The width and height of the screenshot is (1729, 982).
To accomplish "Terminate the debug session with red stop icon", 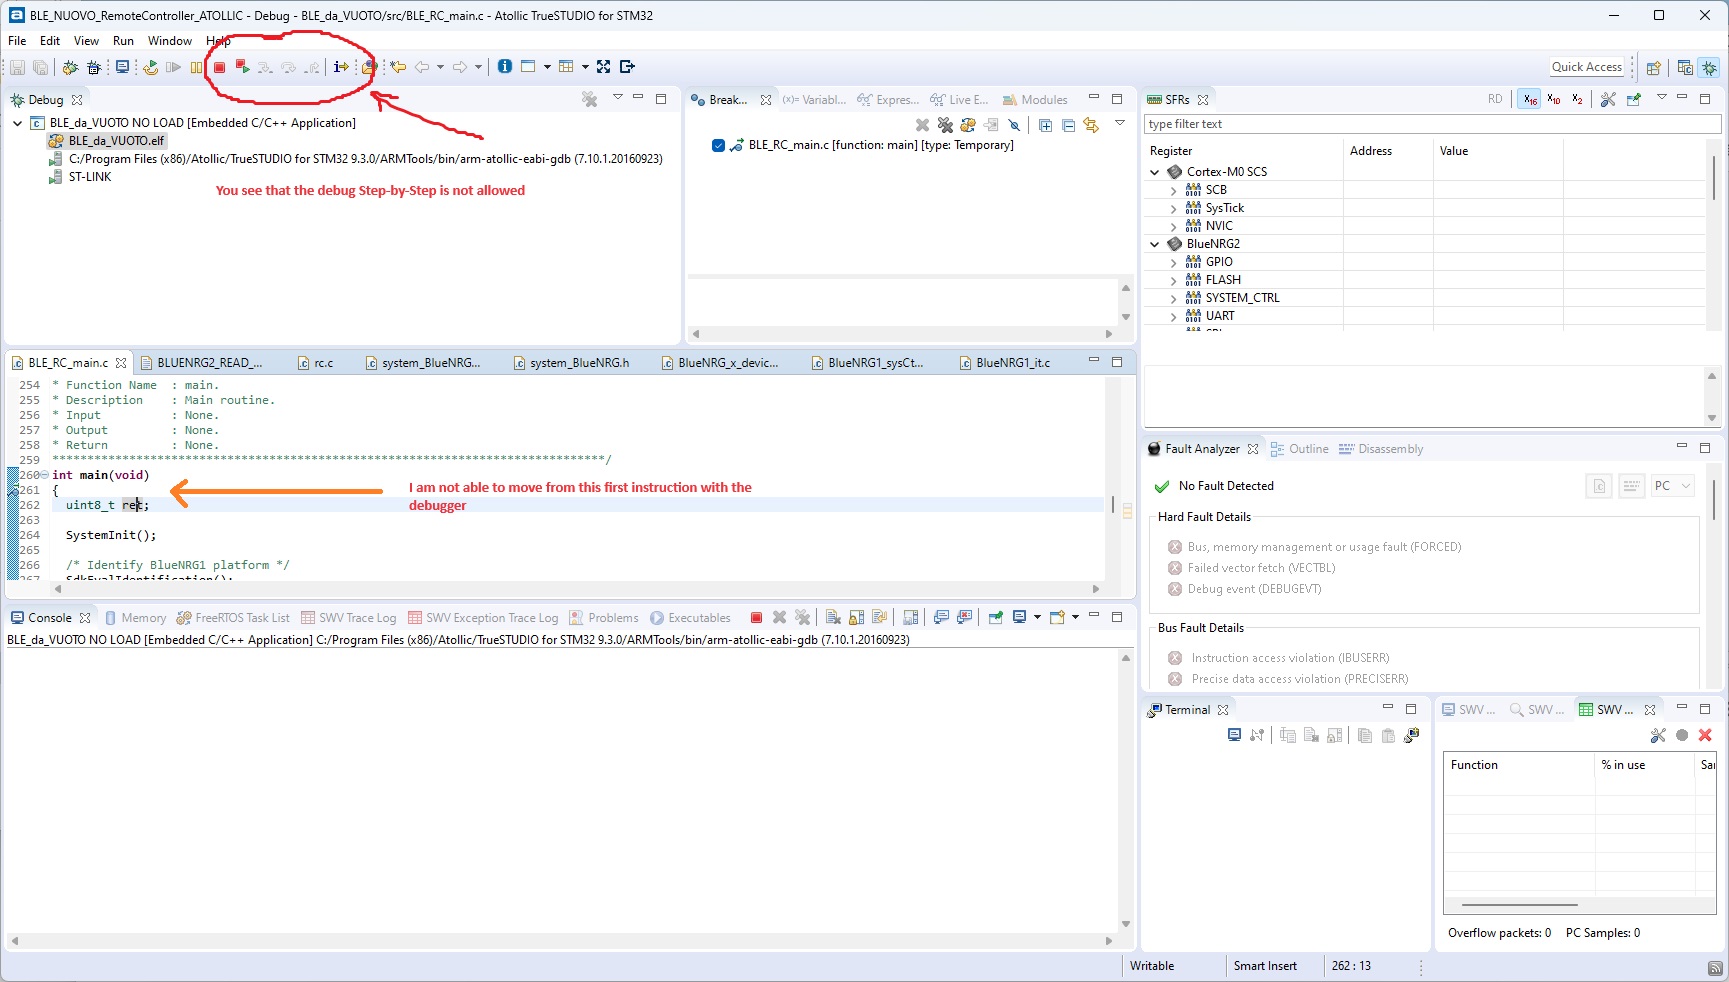I will pyautogui.click(x=219, y=66).
